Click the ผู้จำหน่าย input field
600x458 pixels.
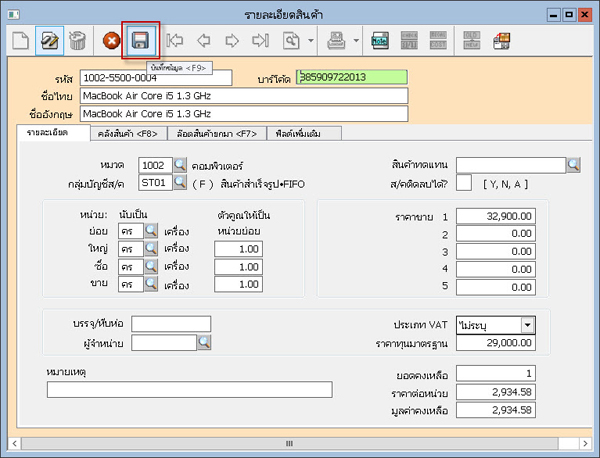(x=164, y=342)
